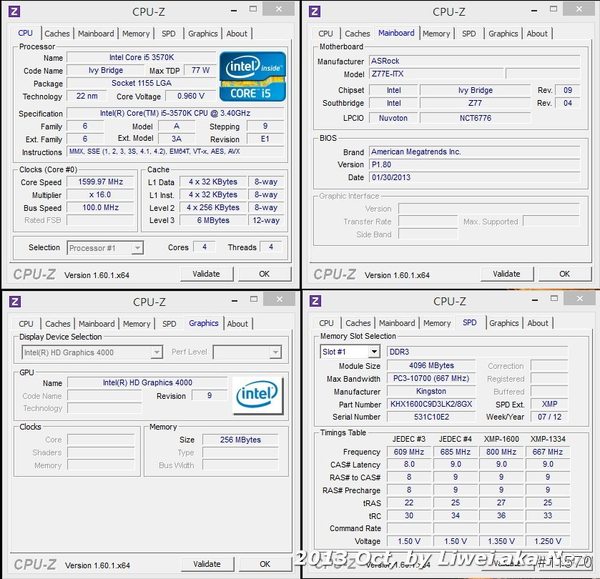The image size is (600, 579).
Task: Click processor Name field Intel Core i5 3570K
Action: point(142,57)
